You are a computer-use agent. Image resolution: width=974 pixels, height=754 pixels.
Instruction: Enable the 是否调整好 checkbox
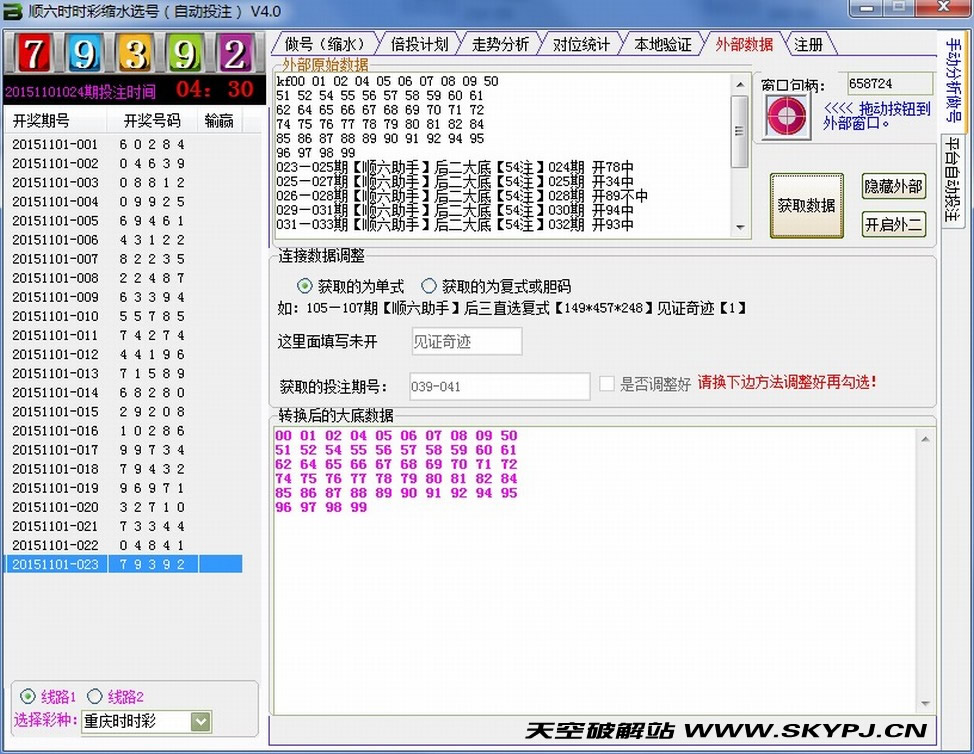coord(607,384)
